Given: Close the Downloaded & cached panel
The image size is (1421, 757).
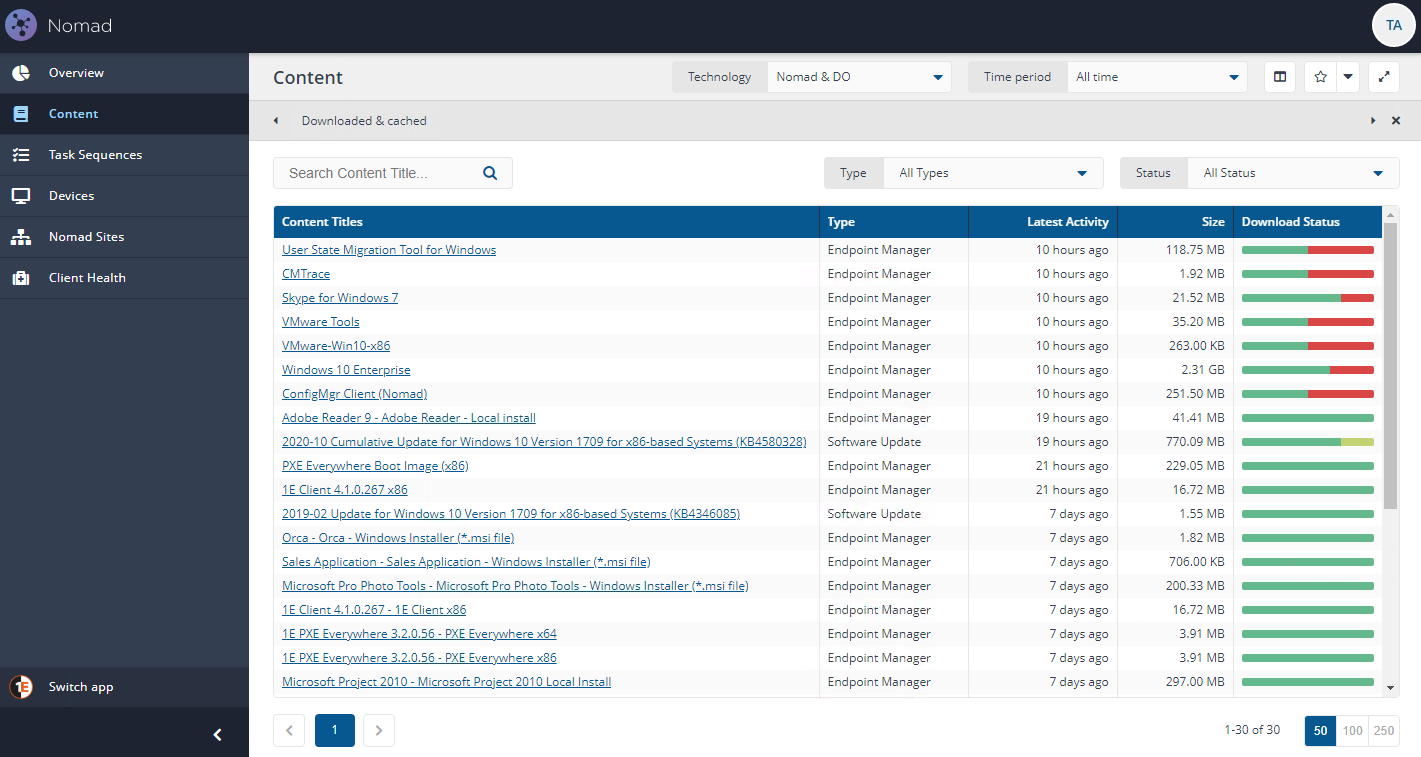Looking at the screenshot, I should pos(1396,121).
